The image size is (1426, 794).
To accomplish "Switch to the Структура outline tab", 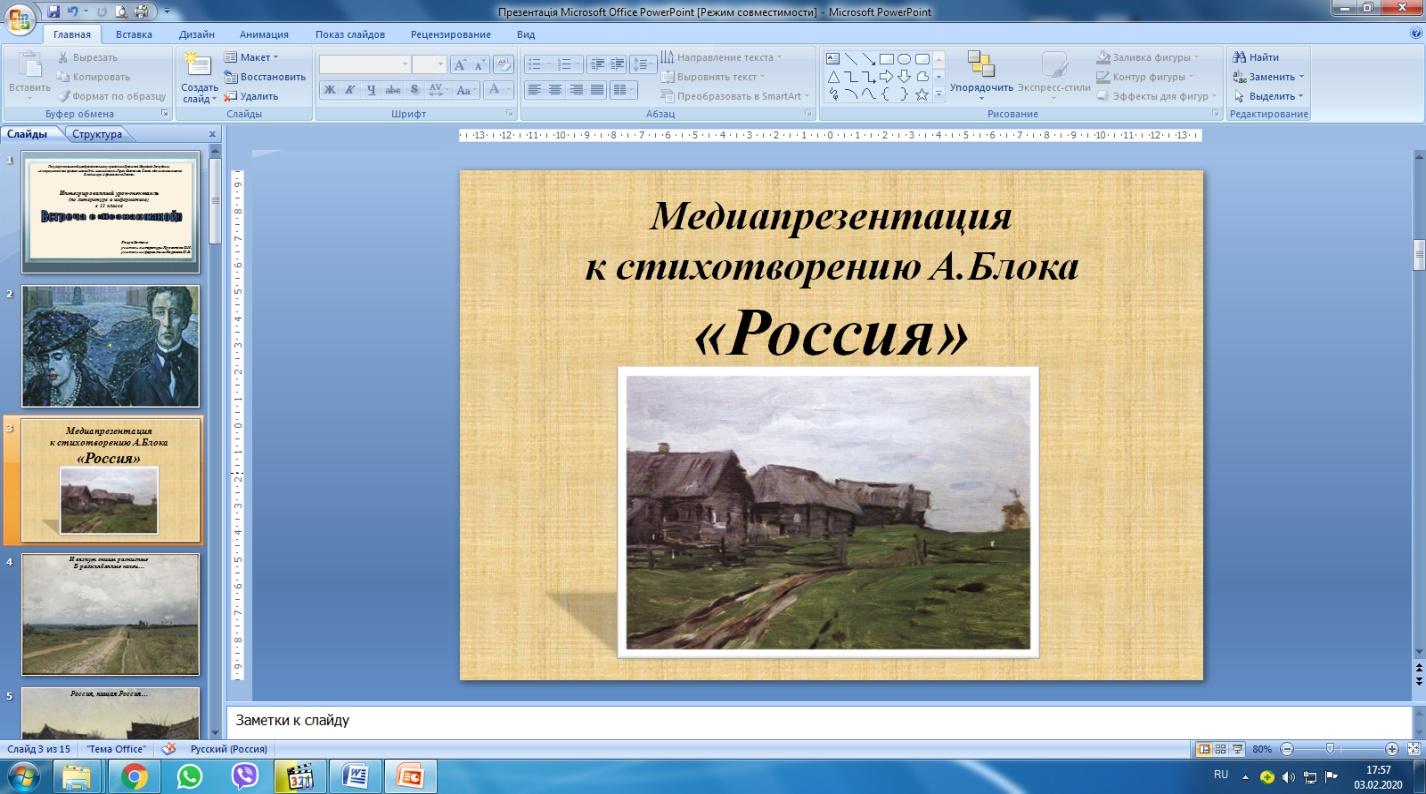I will tap(97, 134).
